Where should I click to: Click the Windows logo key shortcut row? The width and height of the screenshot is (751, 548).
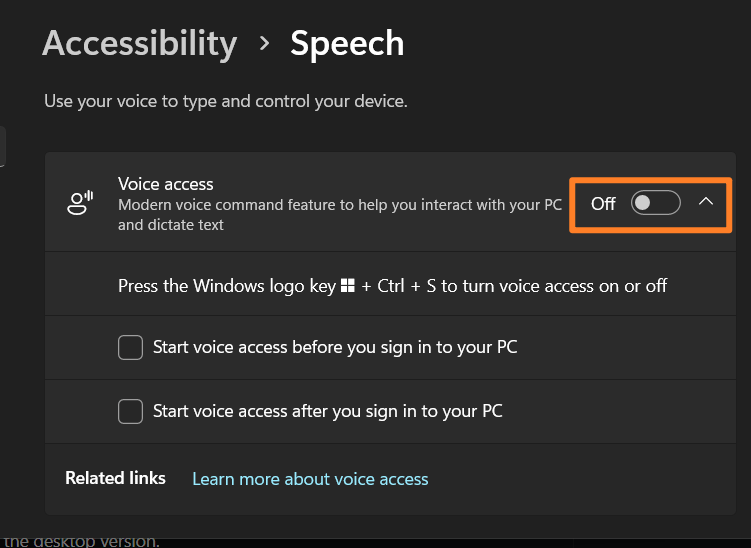tap(390, 284)
